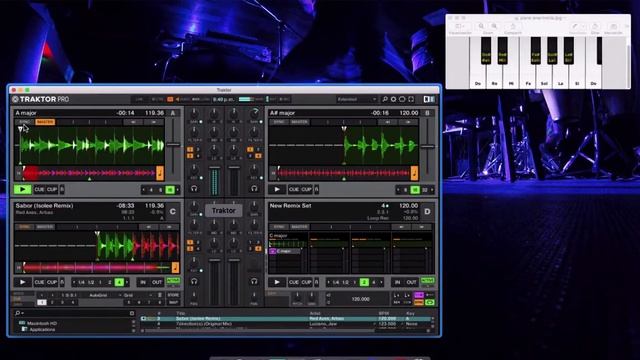This screenshot has width=640, height=360.
Task: Click channel A volume fader in mixer
Action: pyautogui.click(x=215, y=167)
